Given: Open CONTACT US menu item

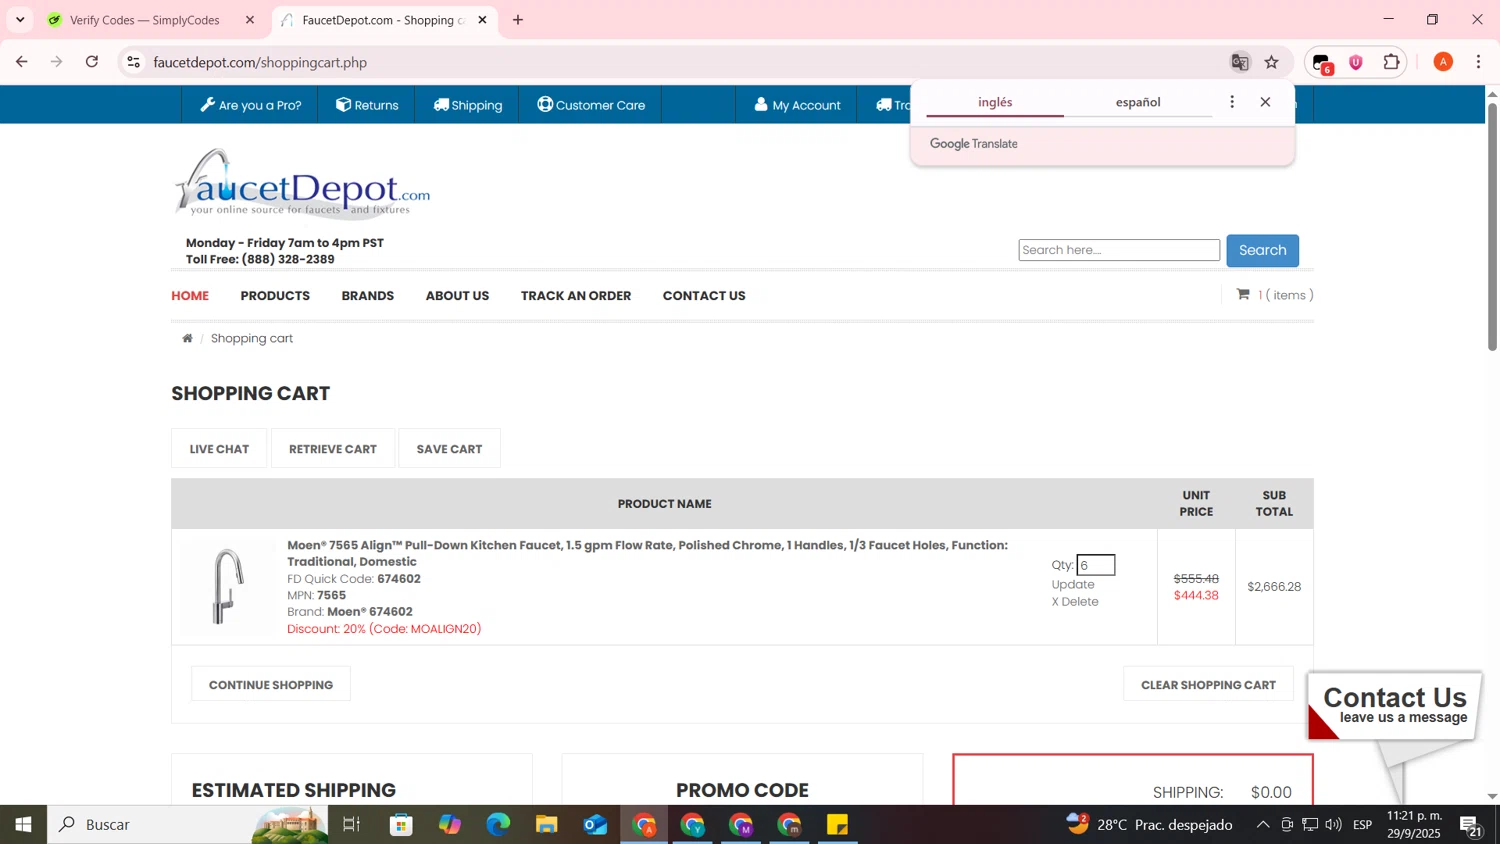Looking at the screenshot, I should point(704,296).
